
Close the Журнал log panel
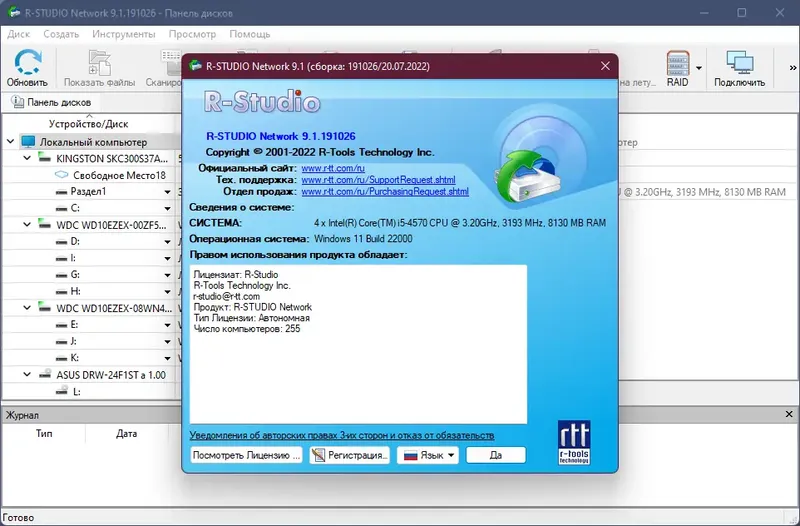[x=789, y=415]
